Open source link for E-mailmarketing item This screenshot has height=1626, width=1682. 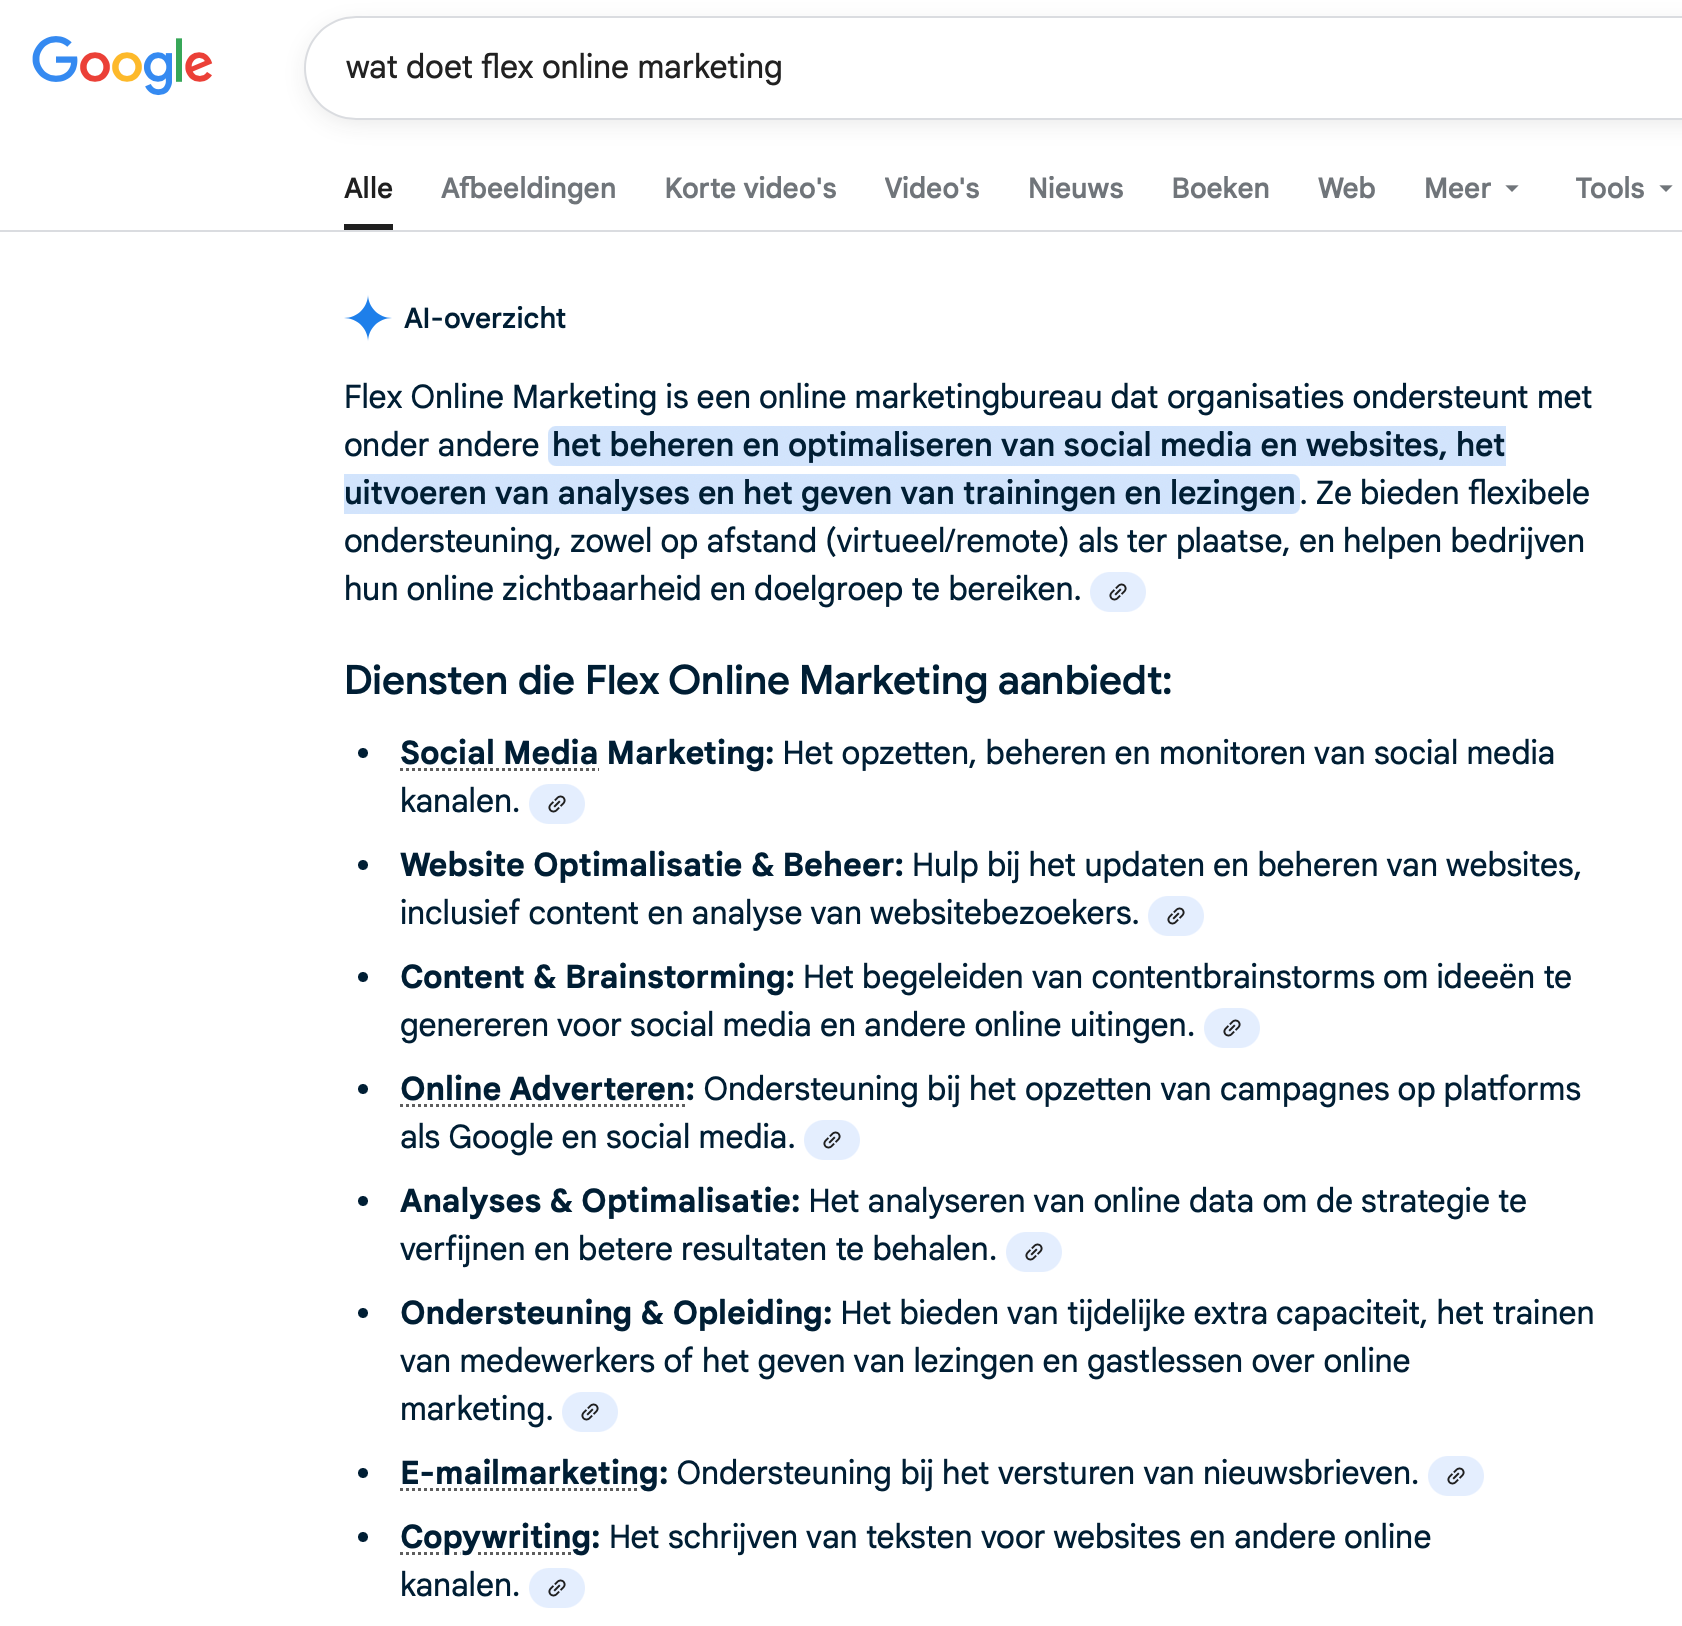pyautogui.click(x=1456, y=1476)
